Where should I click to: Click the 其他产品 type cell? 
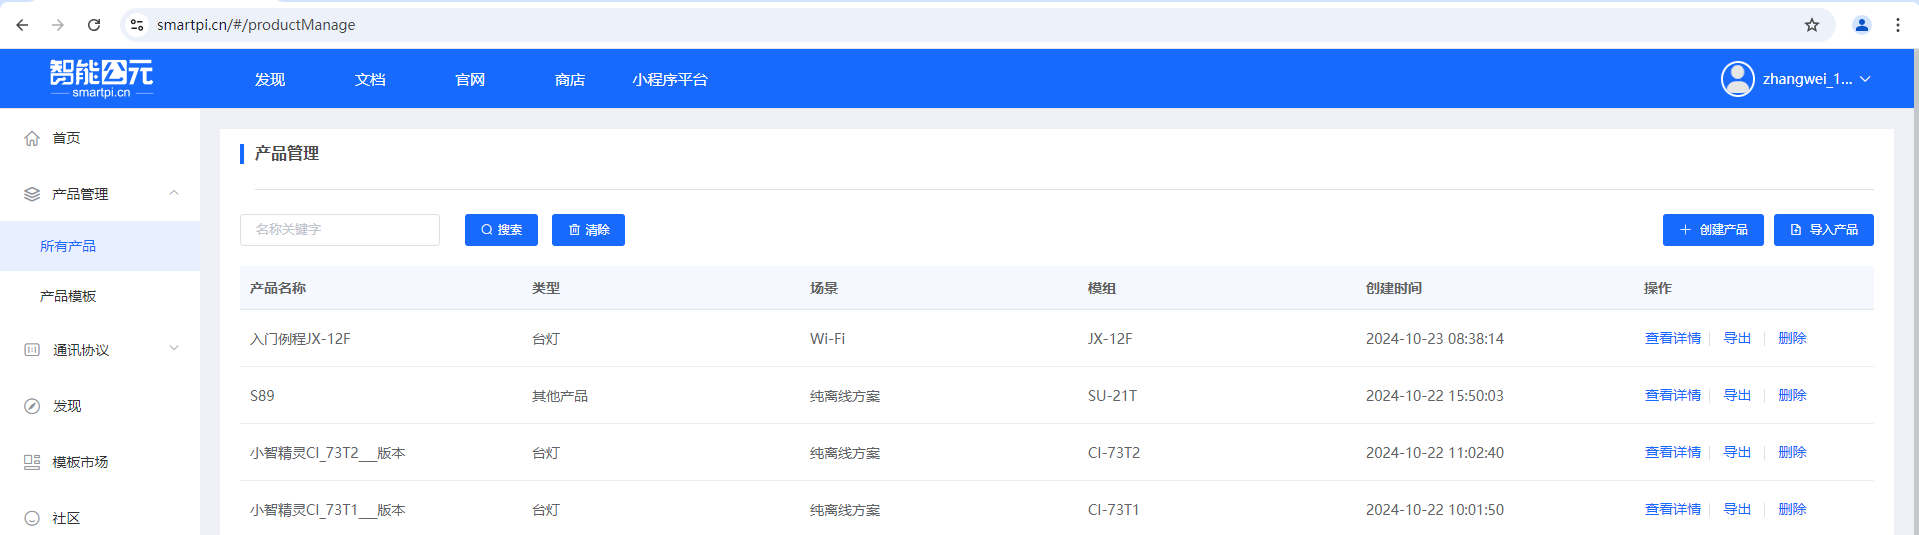[560, 396]
